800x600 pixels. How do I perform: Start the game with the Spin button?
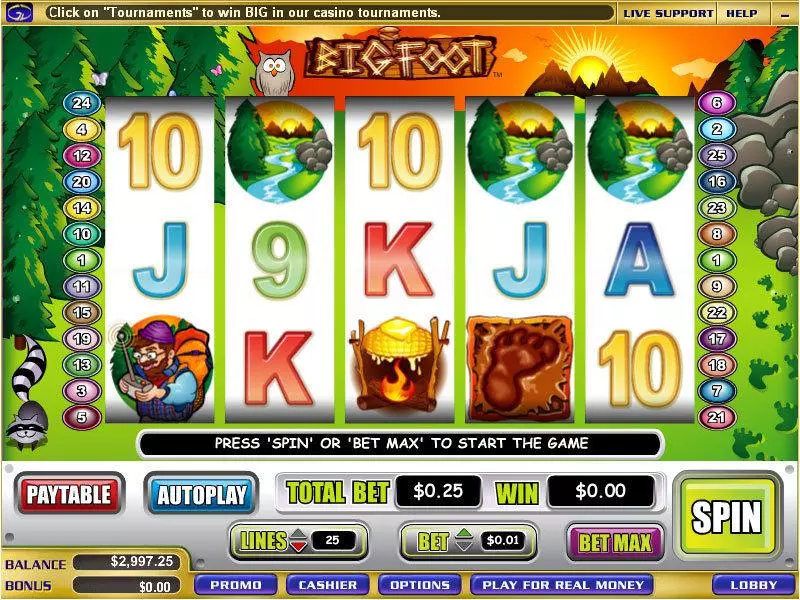tap(727, 517)
